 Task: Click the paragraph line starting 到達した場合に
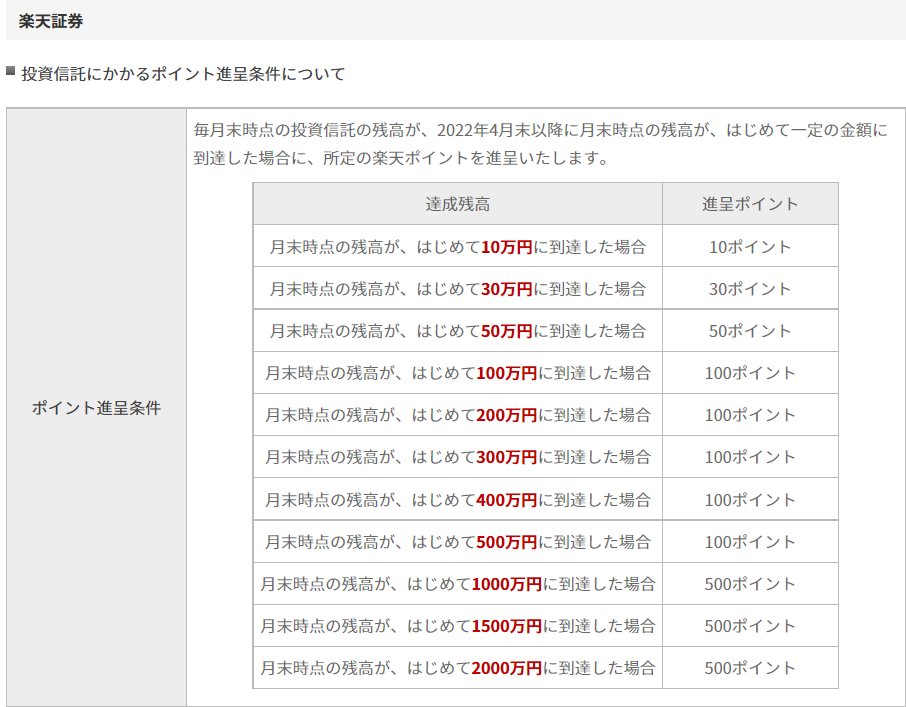pos(401,158)
